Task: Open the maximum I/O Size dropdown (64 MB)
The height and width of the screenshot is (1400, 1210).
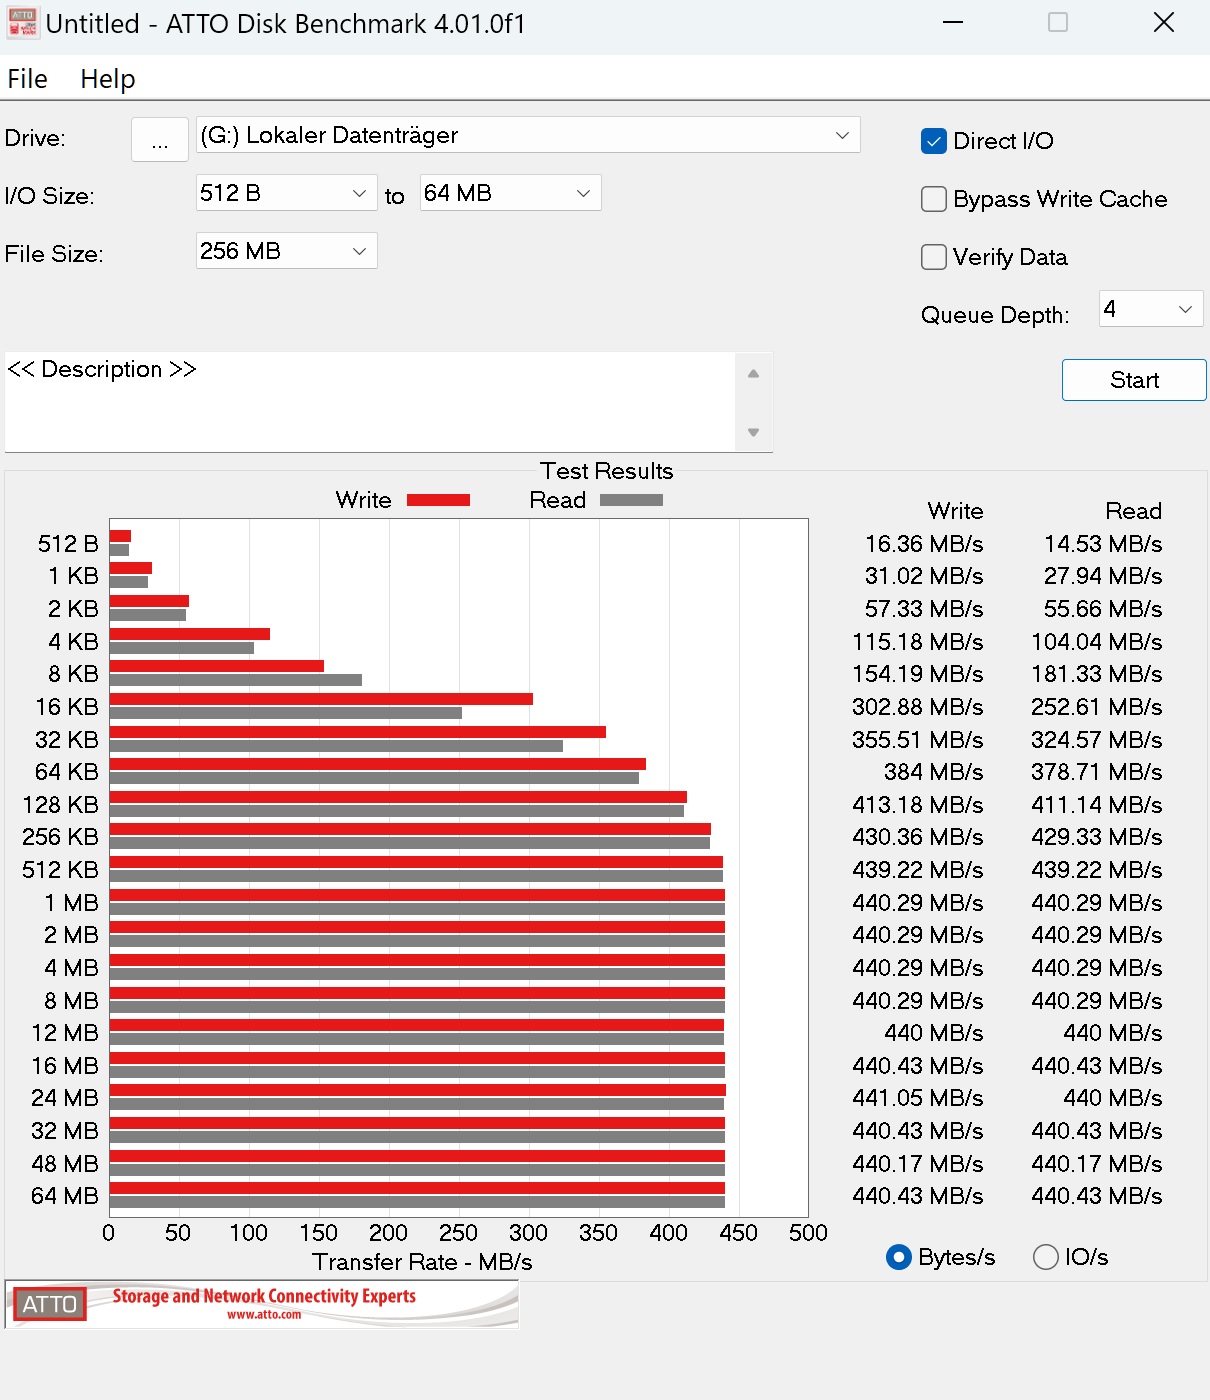Action: coord(511,193)
